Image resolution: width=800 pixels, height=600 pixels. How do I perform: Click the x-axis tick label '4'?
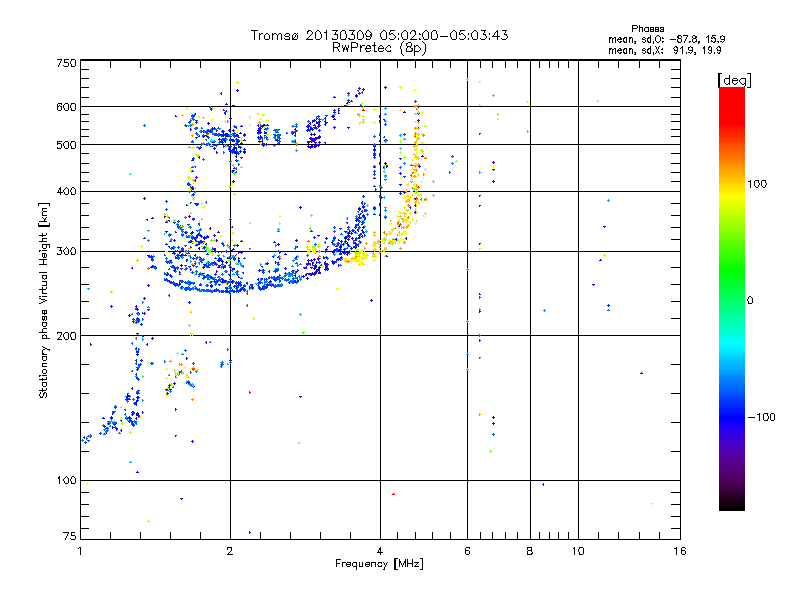point(380,551)
